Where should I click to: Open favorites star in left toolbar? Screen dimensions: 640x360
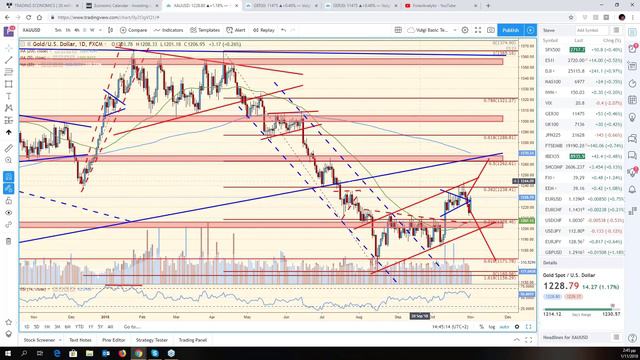point(9,322)
